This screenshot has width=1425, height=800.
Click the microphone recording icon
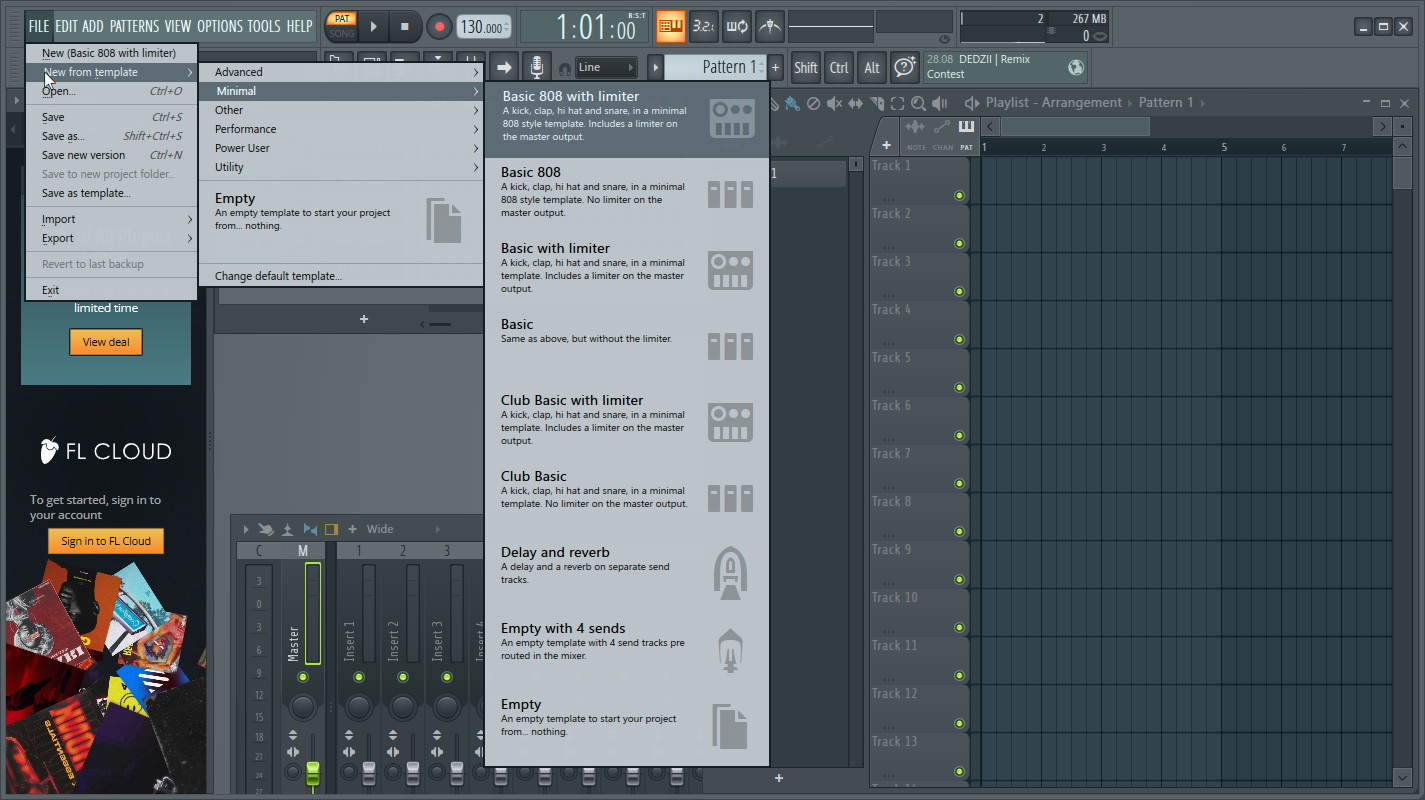(x=537, y=67)
